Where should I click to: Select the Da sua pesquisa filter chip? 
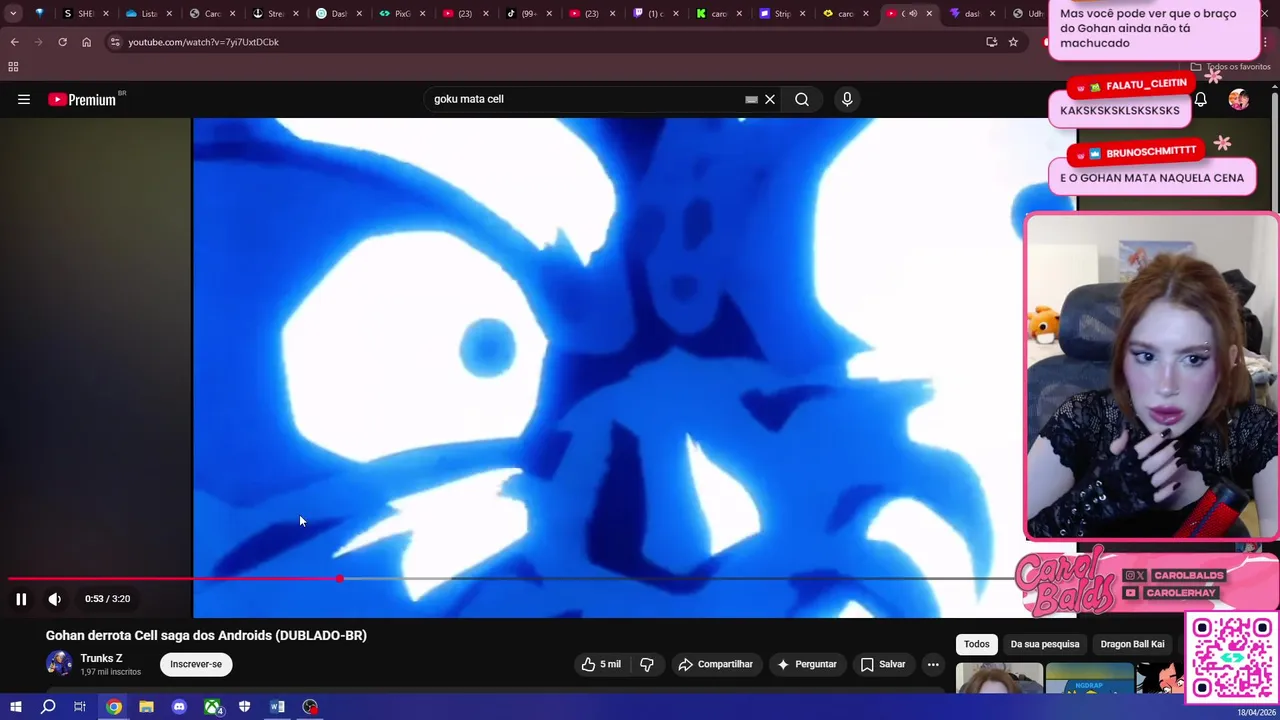pyautogui.click(x=1045, y=644)
